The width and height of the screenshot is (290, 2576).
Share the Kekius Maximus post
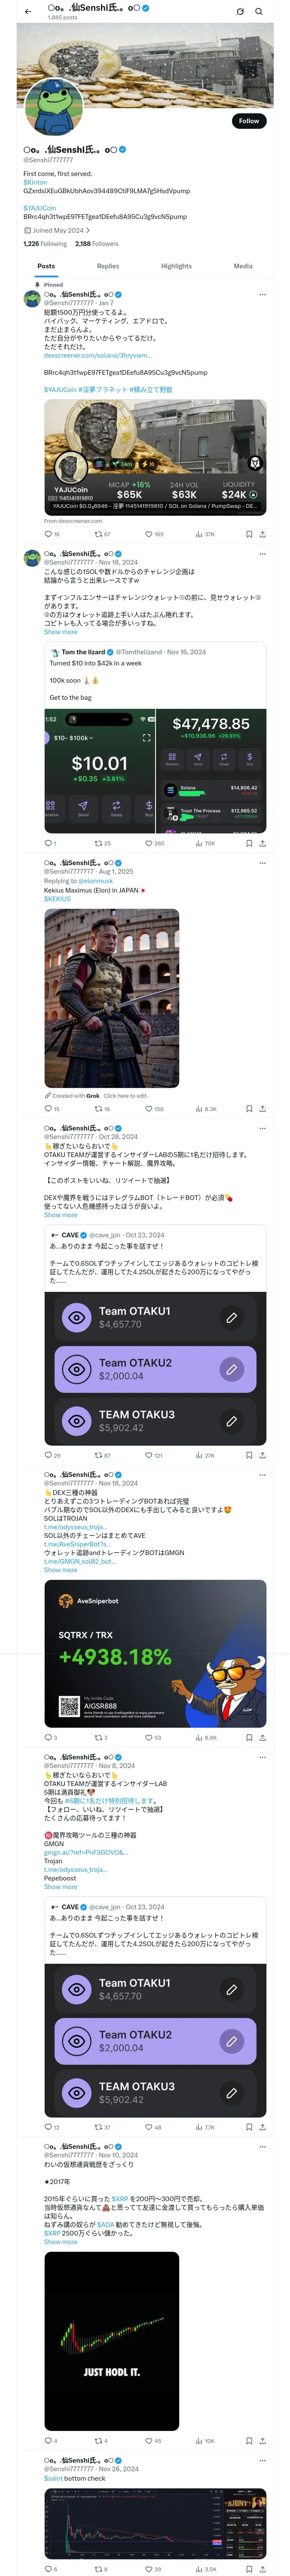[262, 1109]
